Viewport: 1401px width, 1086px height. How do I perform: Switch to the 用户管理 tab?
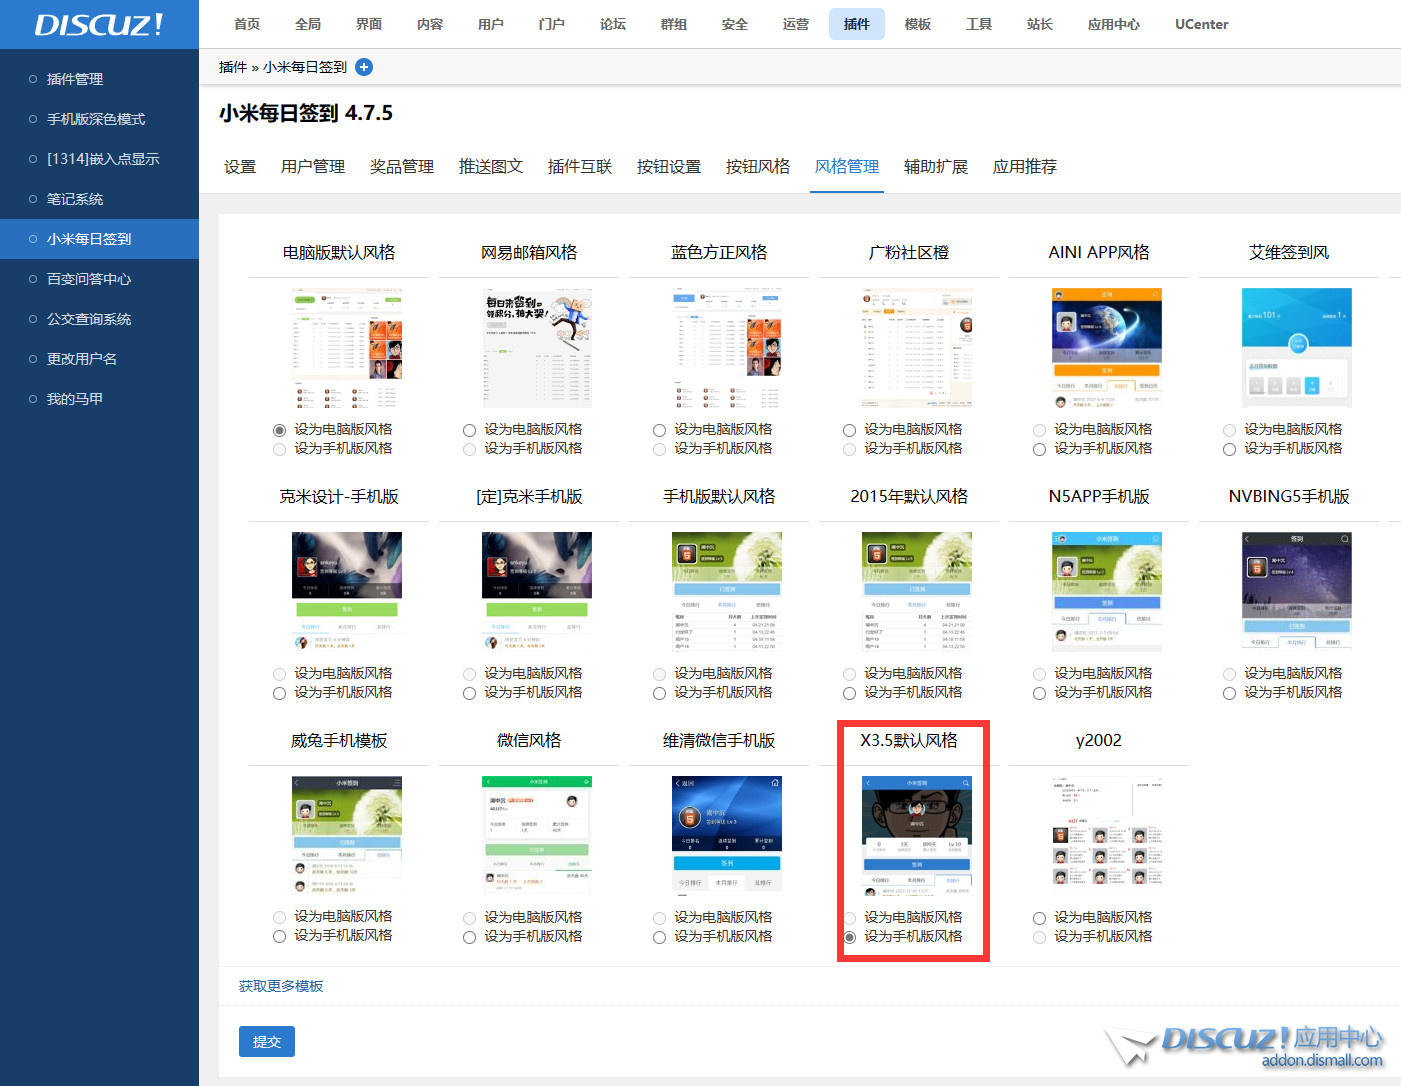pos(313,167)
